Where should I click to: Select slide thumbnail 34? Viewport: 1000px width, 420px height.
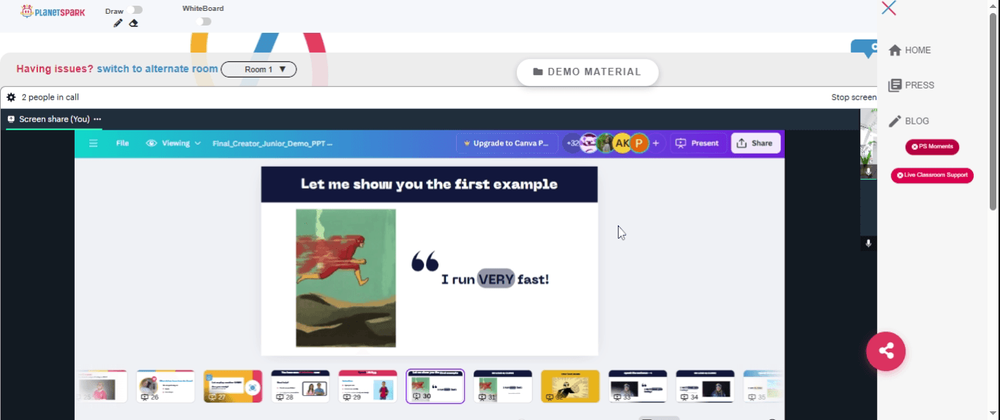[x=705, y=386]
